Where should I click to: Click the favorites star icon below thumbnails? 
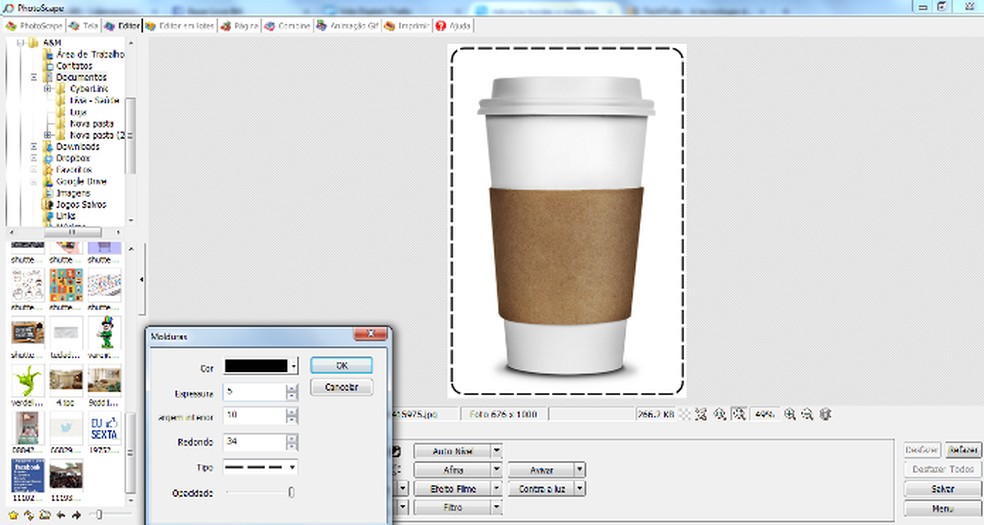tap(13, 515)
